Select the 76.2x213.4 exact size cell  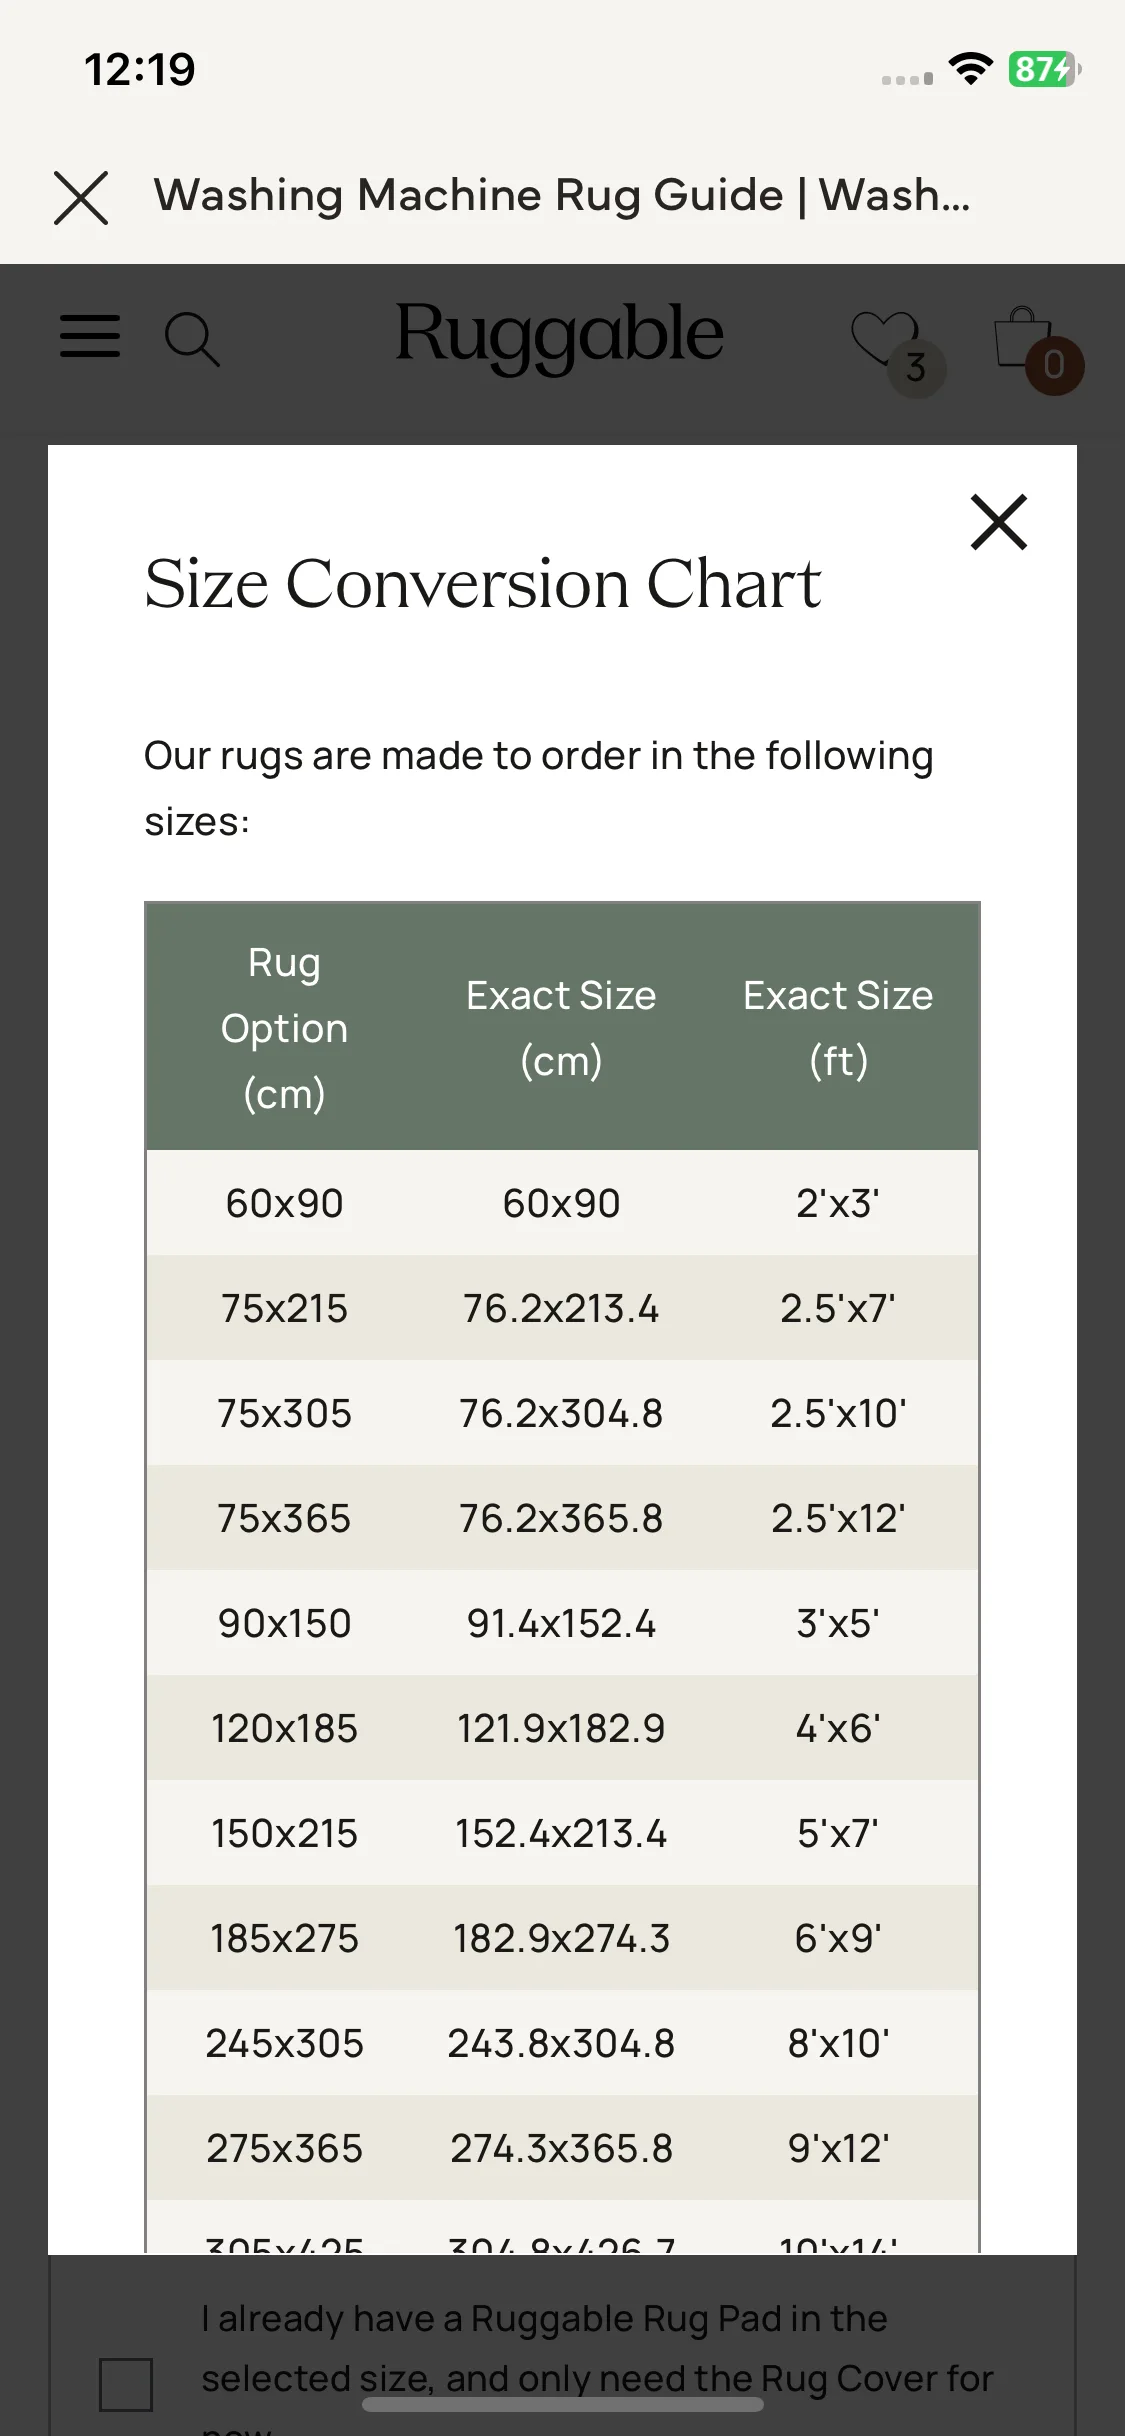561,1308
